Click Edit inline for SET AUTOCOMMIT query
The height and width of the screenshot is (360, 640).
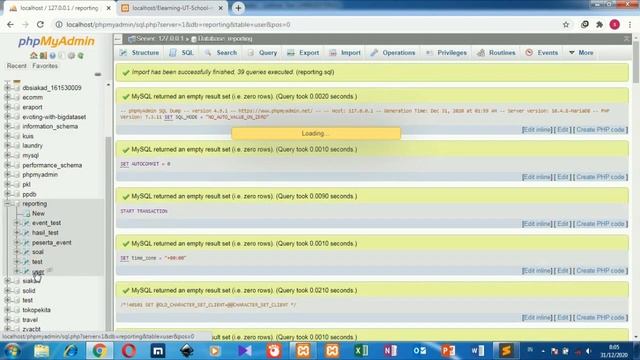coord(537,177)
